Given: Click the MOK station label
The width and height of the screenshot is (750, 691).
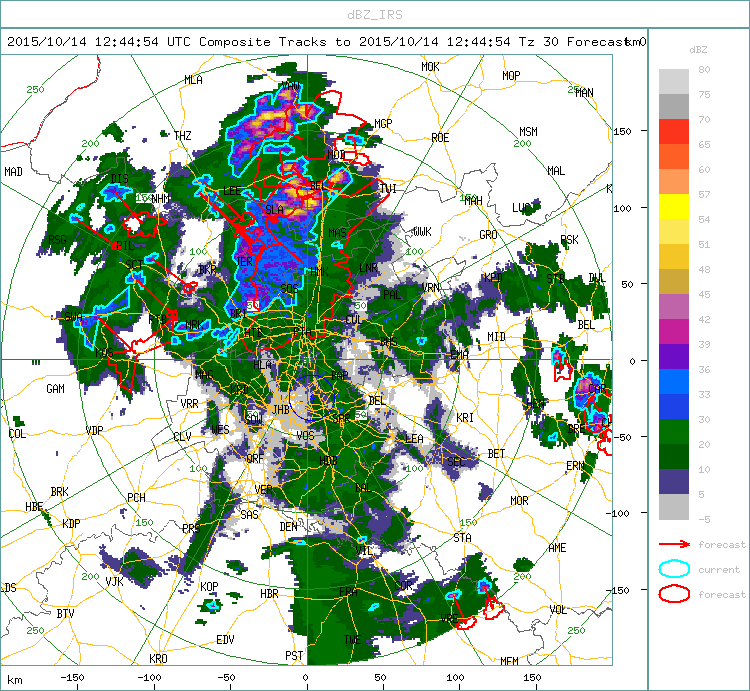Looking at the screenshot, I should pos(430,67).
